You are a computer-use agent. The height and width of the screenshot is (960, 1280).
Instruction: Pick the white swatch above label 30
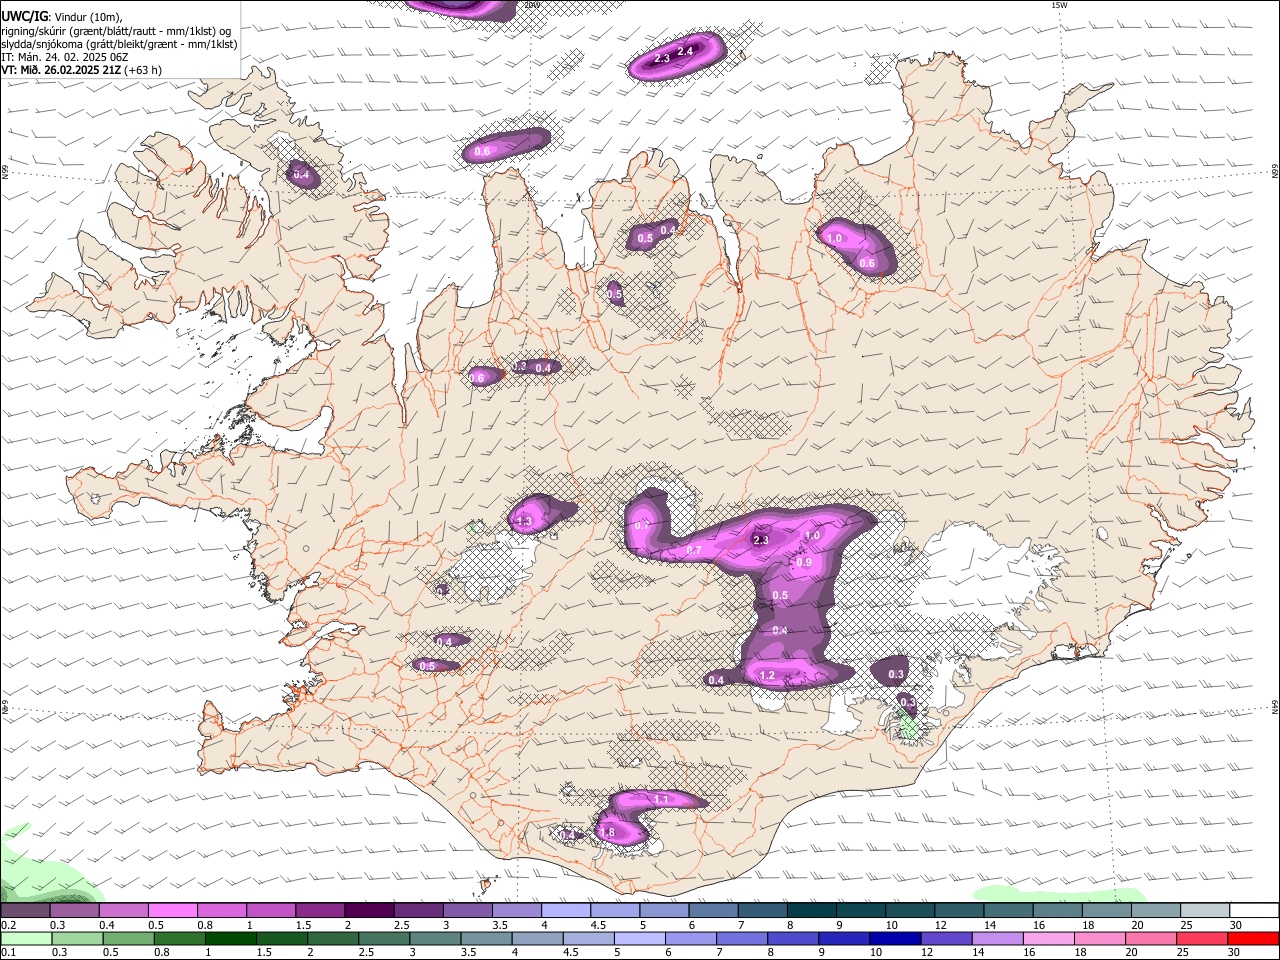(1254, 911)
